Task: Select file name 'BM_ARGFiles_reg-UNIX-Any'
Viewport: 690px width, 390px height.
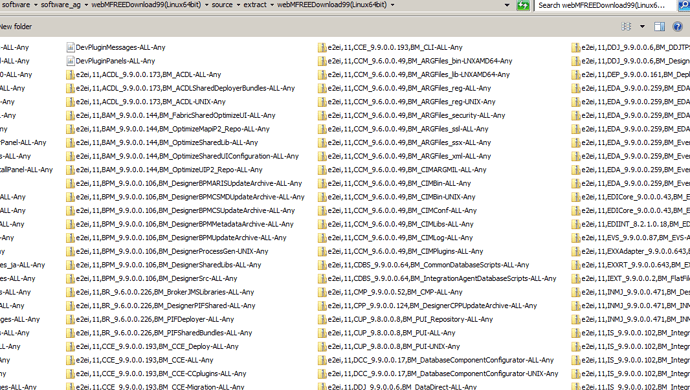Action: point(451,102)
